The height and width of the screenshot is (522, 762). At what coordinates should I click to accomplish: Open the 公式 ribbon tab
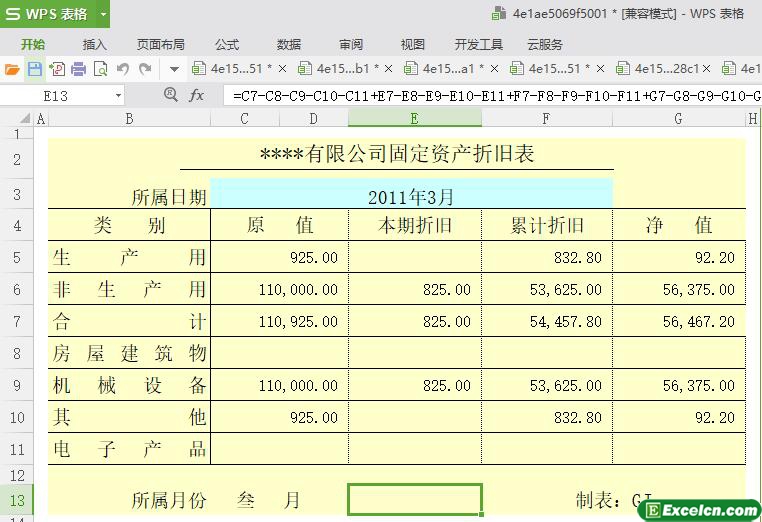click(x=227, y=45)
